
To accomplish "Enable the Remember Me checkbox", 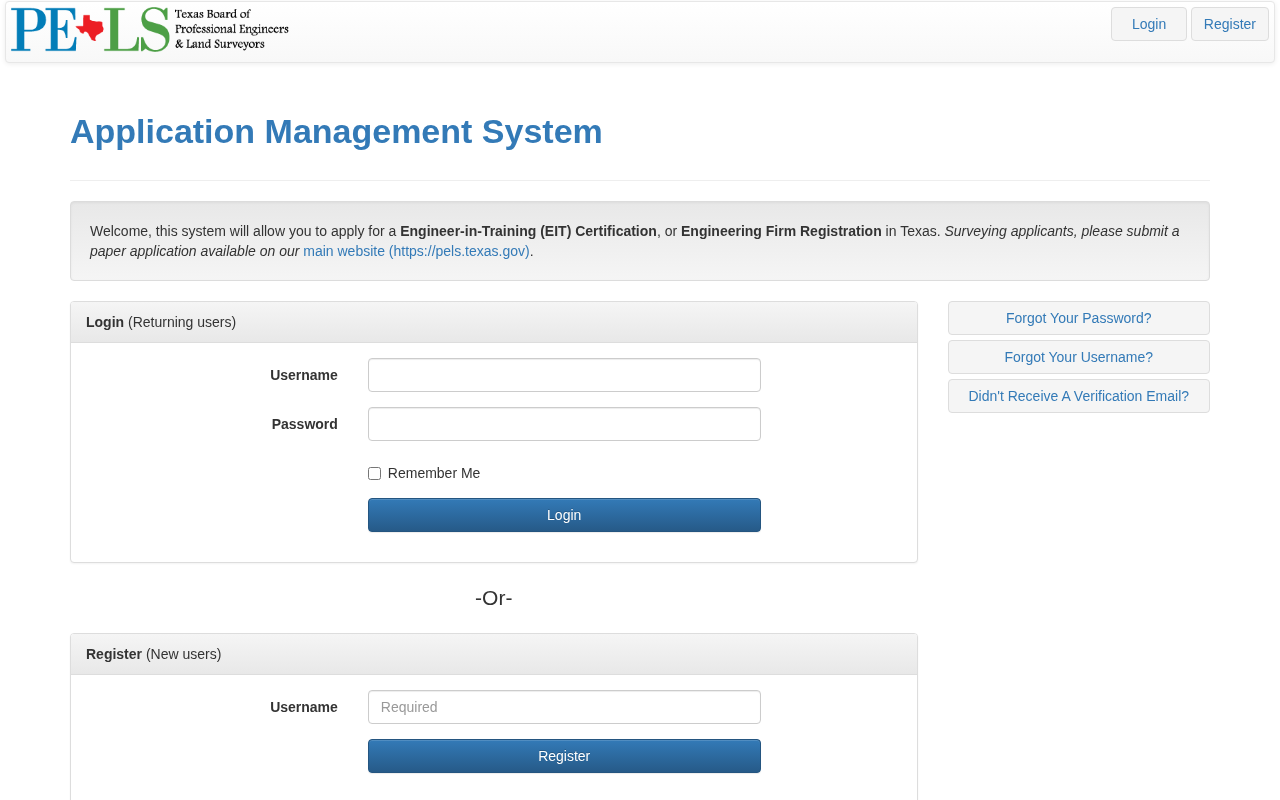I will [x=375, y=474].
